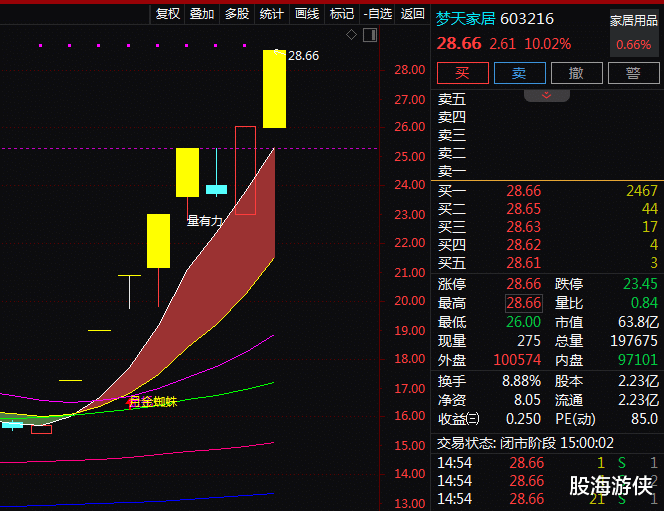Open 统计 statistics tool
Viewport: 664px width, 511px height.
coord(271,14)
